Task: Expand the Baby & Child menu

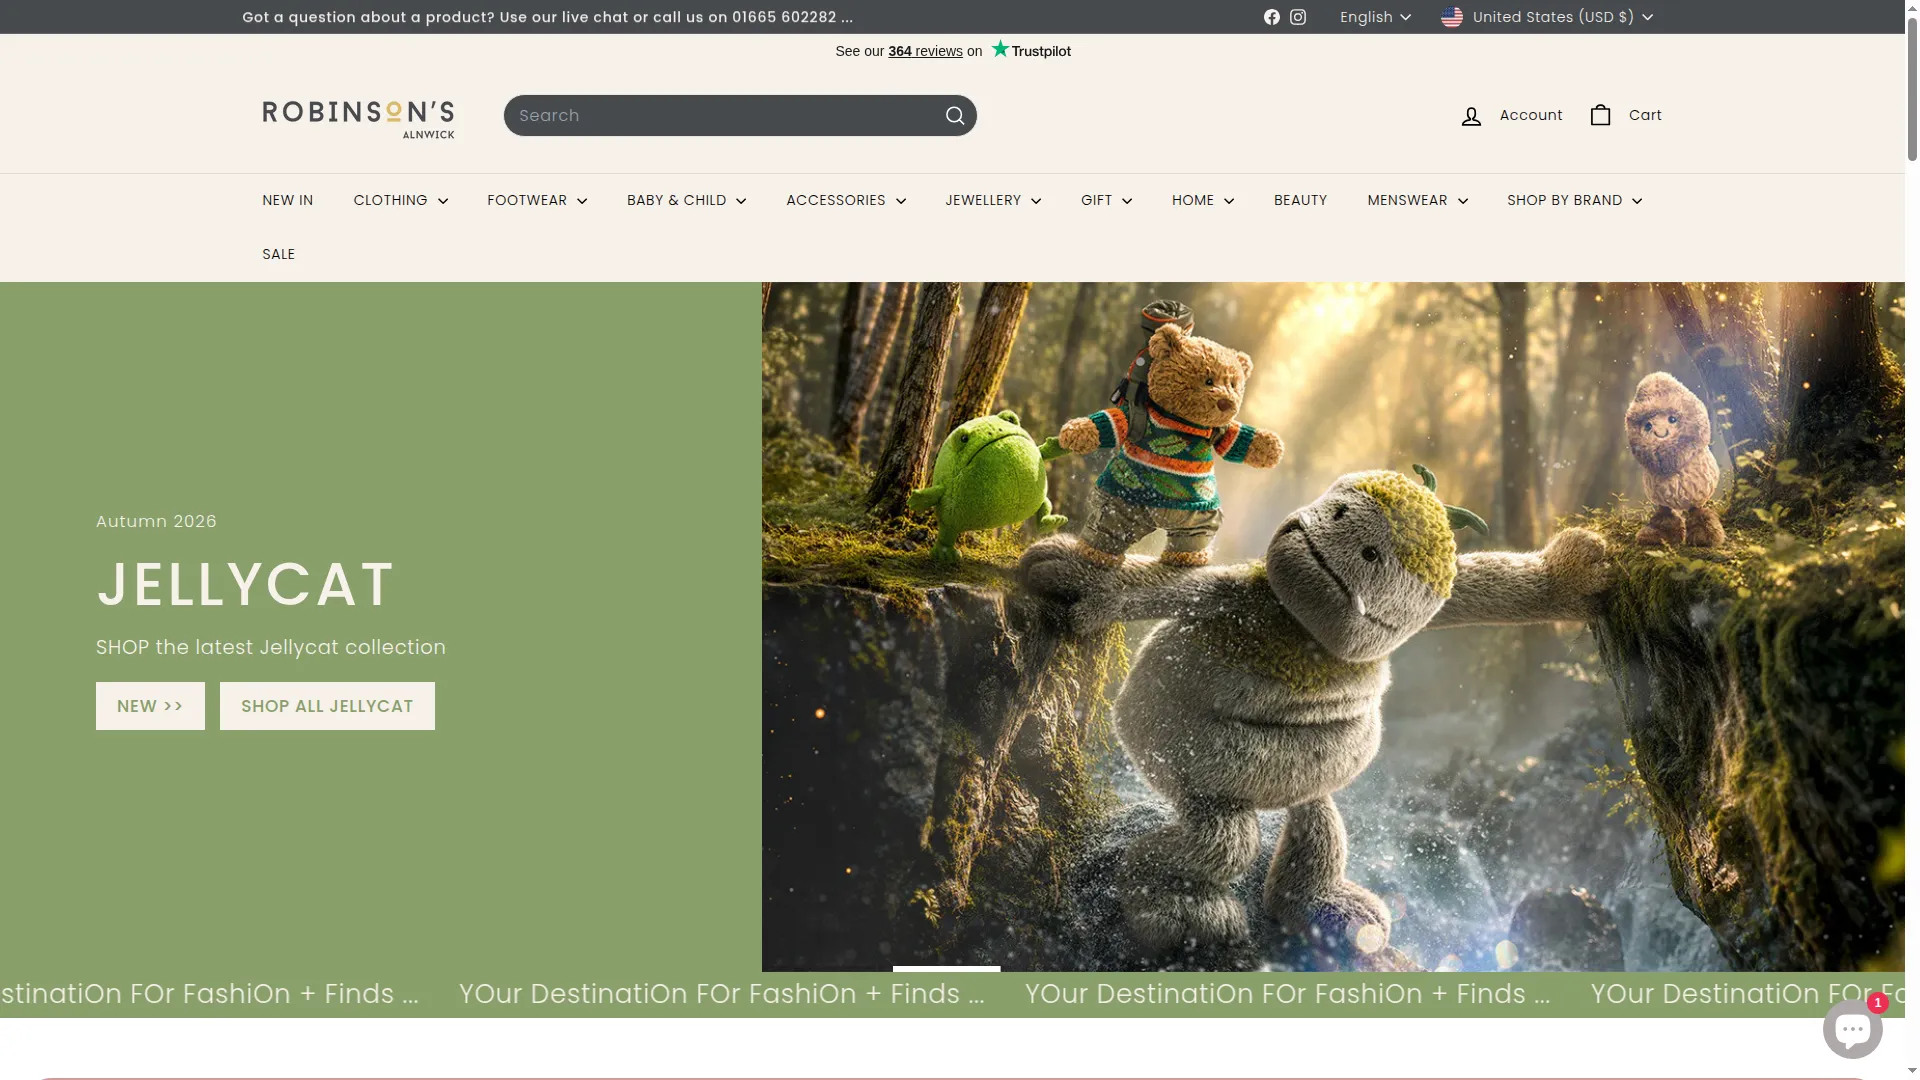Action: point(686,200)
